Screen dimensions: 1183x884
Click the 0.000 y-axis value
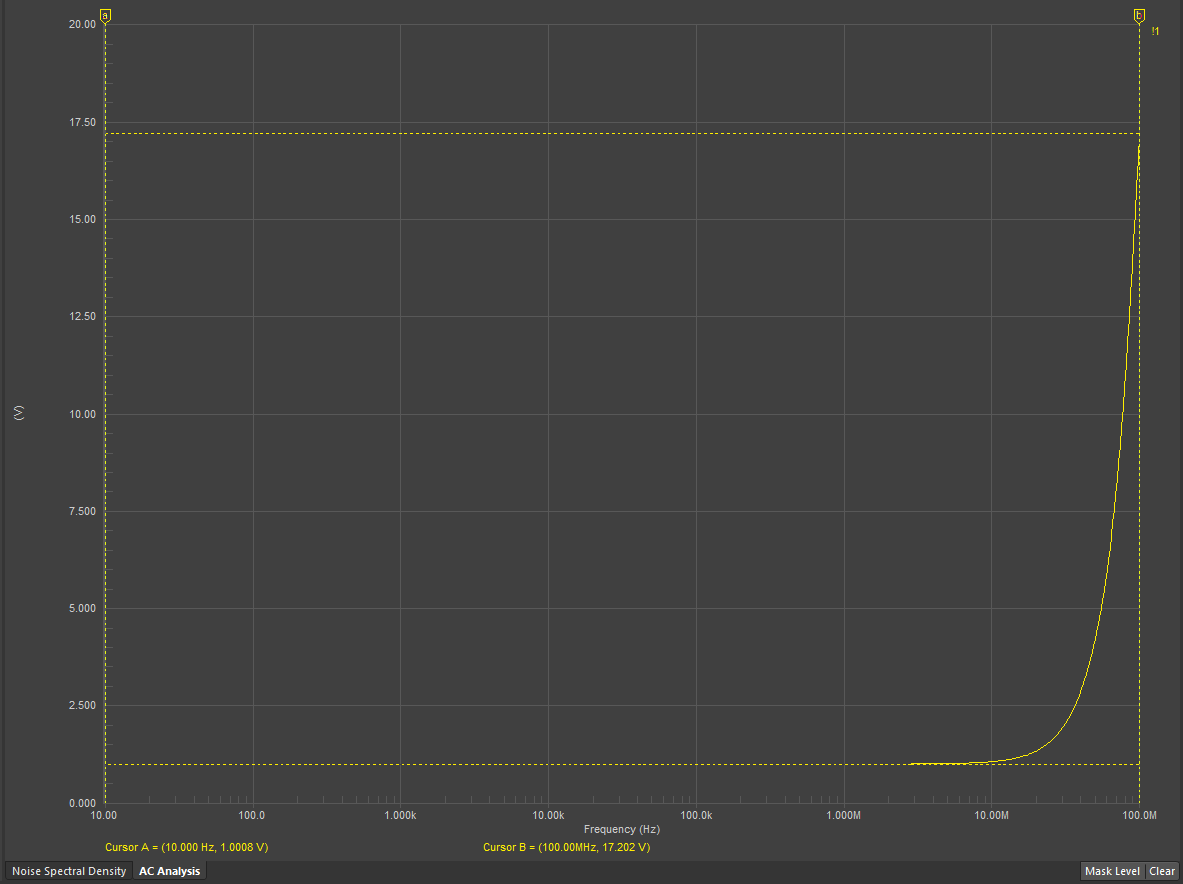click(x=83, y=803)
